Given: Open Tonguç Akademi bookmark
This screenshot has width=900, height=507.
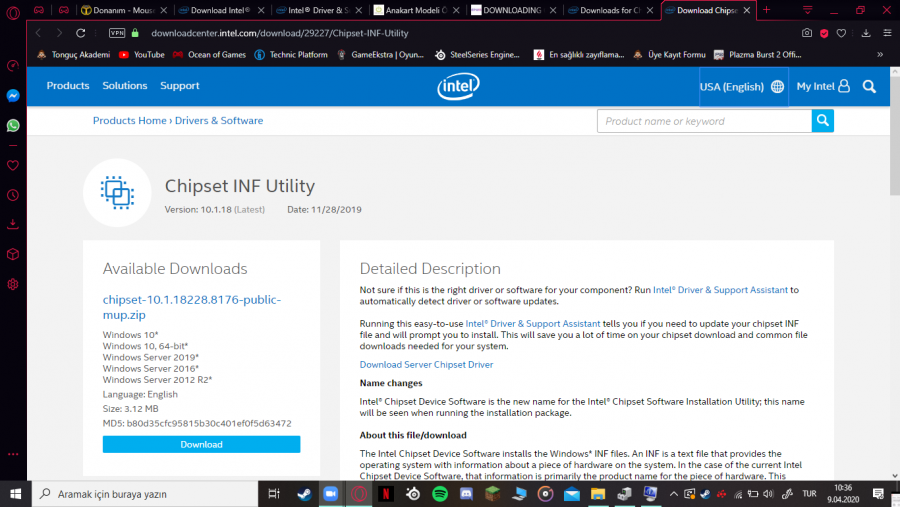Looking at the screenshot, I should (x=73, y=55).
